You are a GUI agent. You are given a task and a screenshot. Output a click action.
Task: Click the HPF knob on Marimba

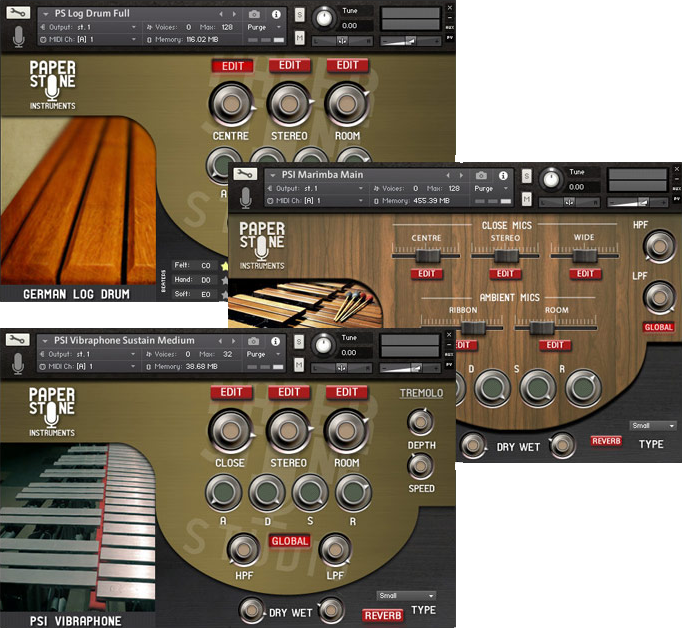[x=659, y=247]
